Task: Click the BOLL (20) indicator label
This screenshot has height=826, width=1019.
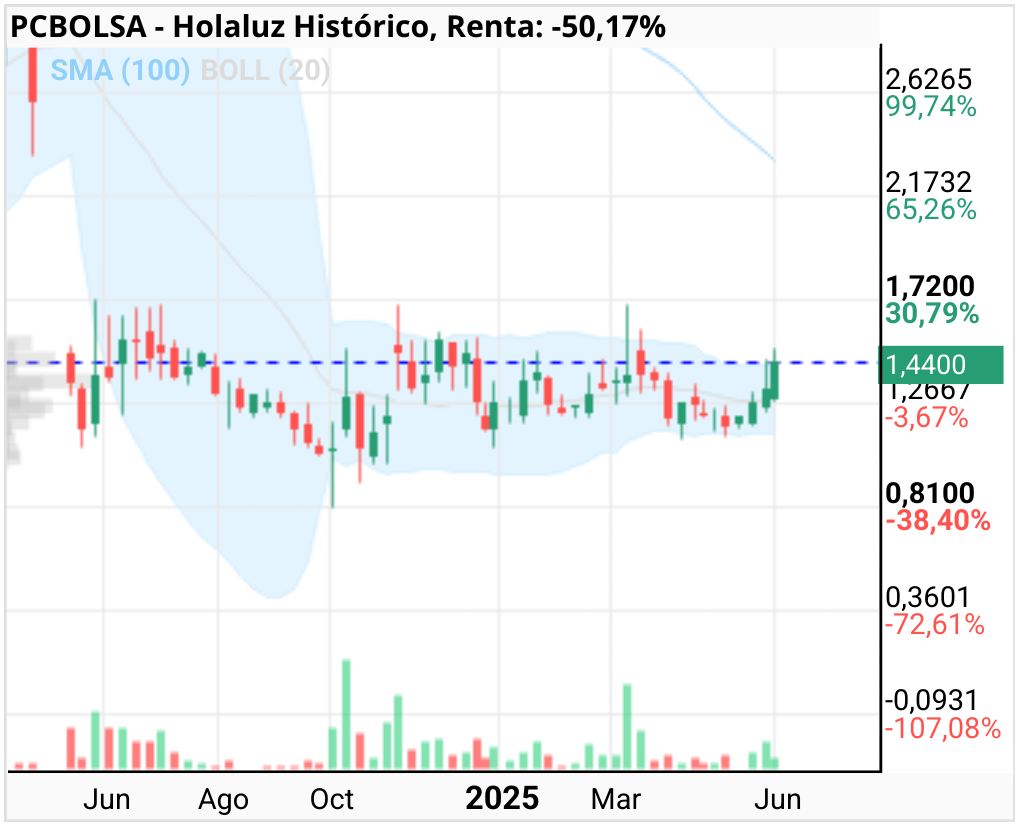Action: pyautogui.click(x=265, y=70)
